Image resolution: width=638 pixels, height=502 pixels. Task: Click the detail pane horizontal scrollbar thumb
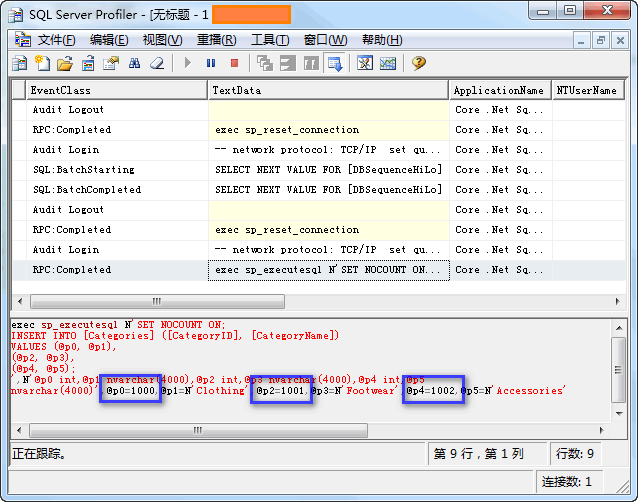click(199, 430)
